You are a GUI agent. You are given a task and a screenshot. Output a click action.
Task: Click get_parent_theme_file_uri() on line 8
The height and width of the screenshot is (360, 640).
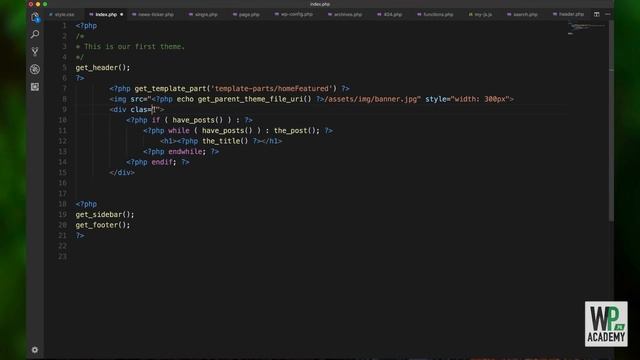click(254, 99)
